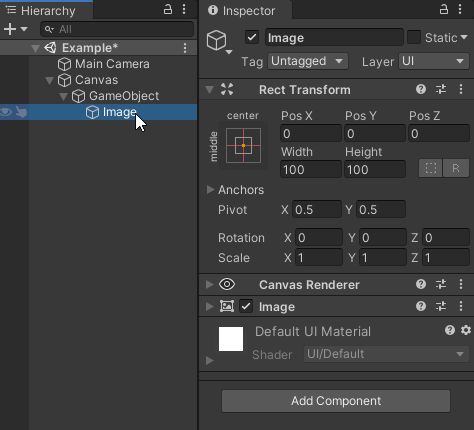Screen dimensions: 474x430
Task: Open Image component help icon
Action: coord(421,306)
